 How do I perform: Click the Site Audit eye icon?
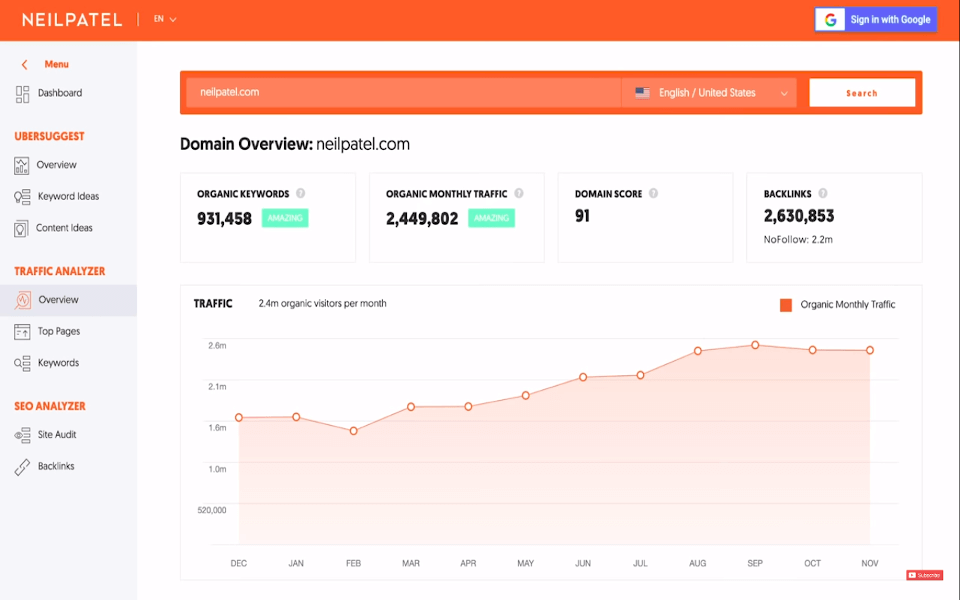[22, 435]
